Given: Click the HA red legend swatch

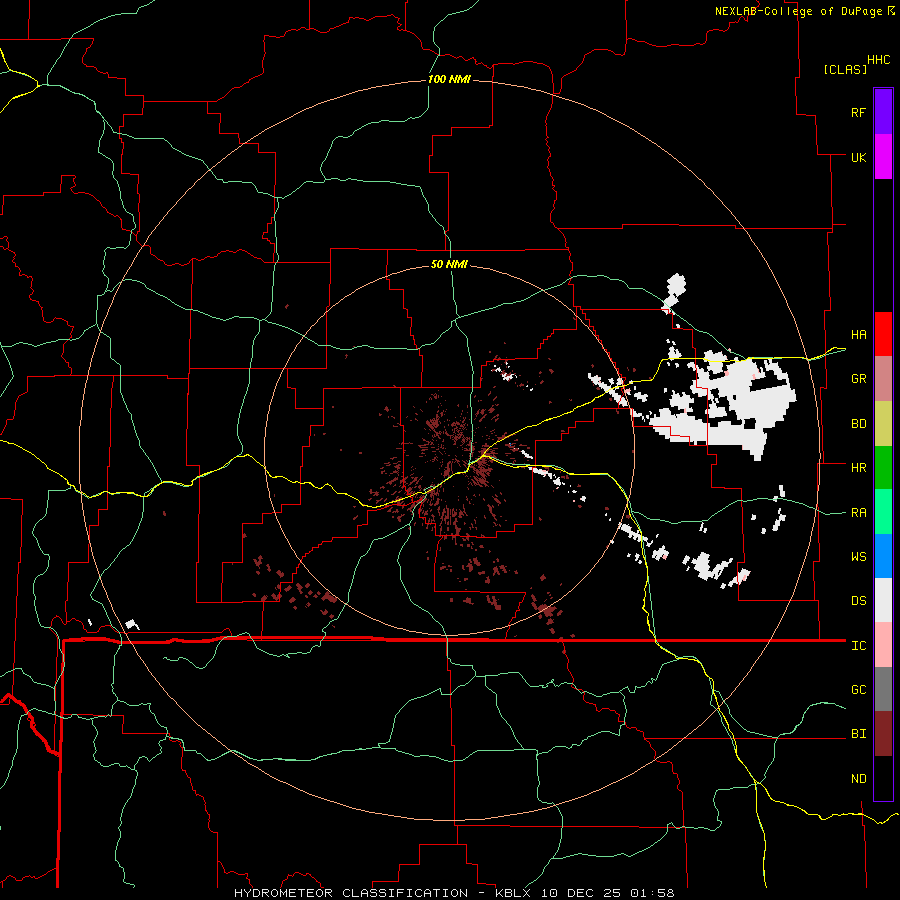Looking at the screenshot, I should pos(883,334).
